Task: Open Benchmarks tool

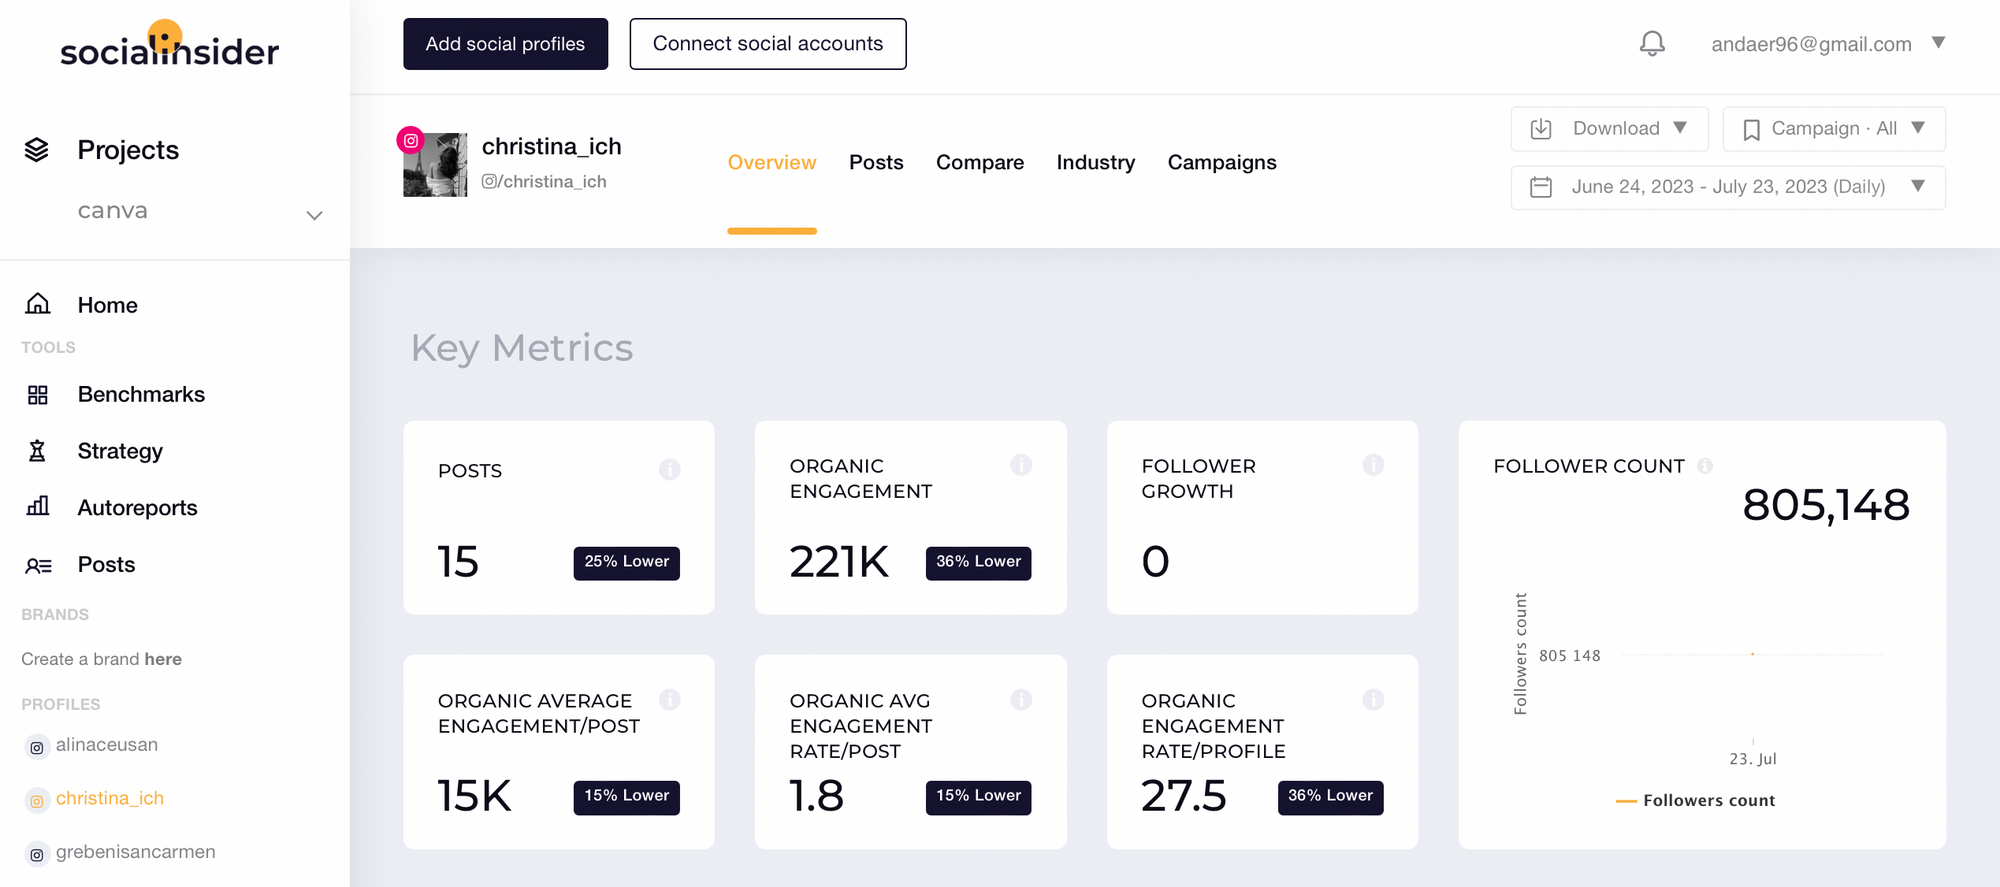Action: click(x=141, y=395)
